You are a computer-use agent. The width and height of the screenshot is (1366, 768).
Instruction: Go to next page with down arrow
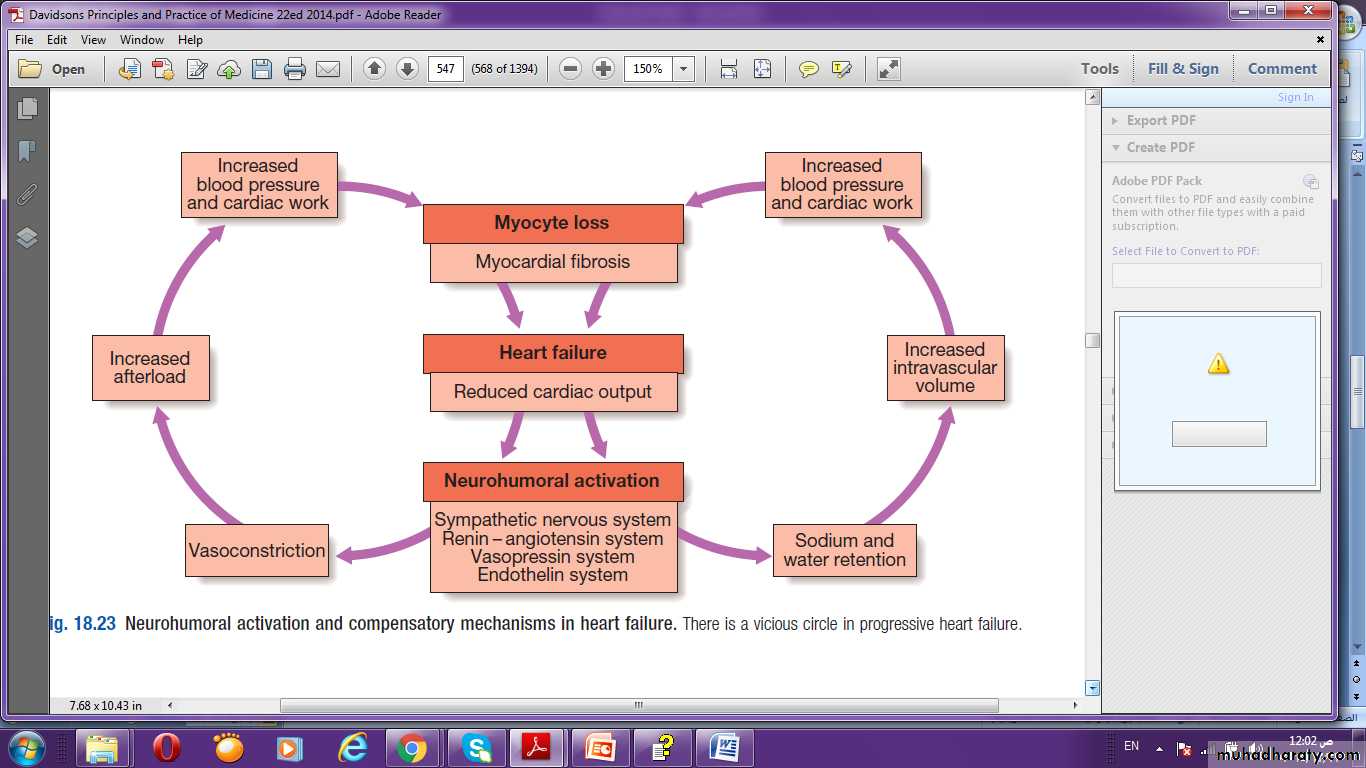coord(407,69)
